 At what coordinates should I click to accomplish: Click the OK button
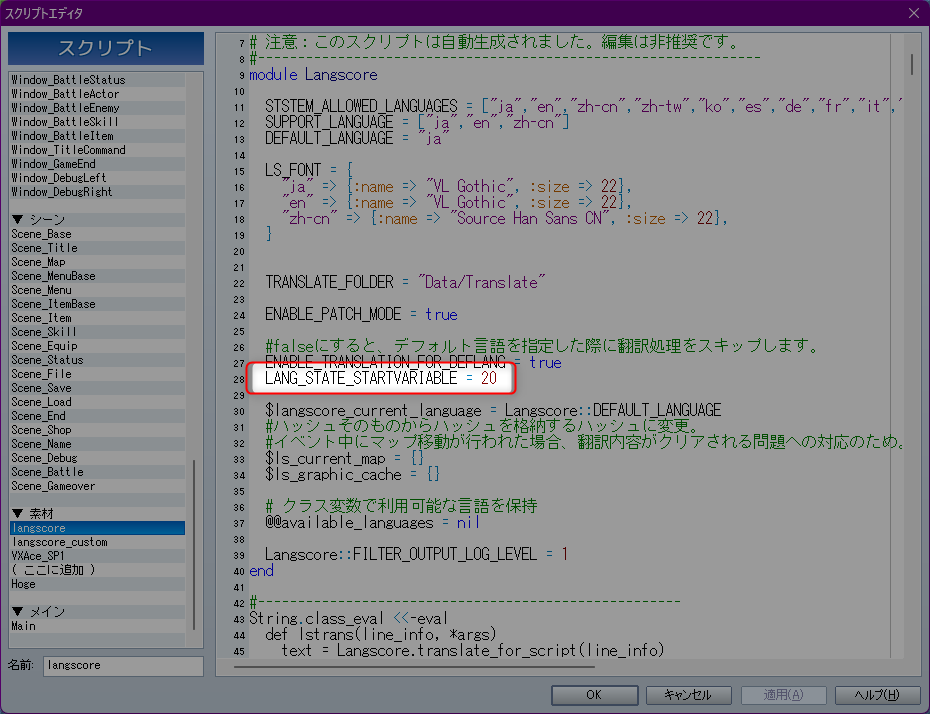(594, 694)
